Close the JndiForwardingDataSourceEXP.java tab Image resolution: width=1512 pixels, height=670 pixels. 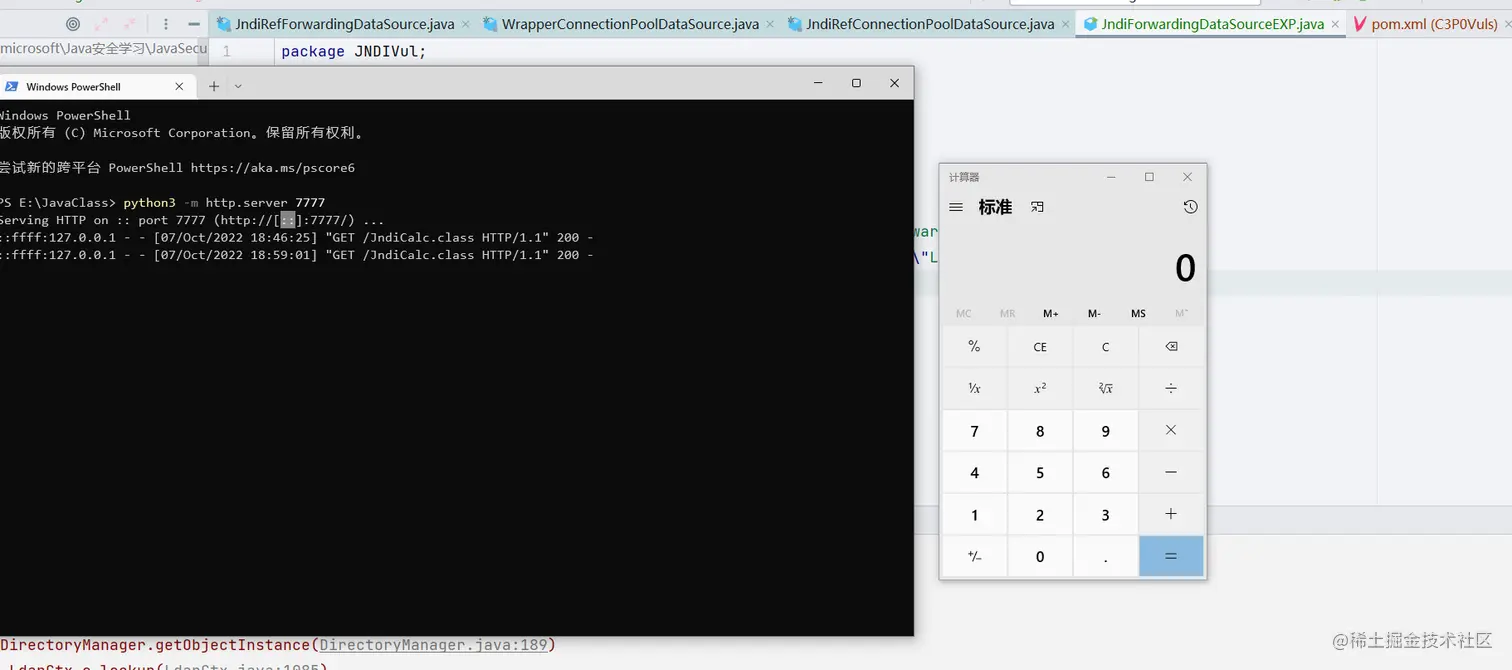1336,24
